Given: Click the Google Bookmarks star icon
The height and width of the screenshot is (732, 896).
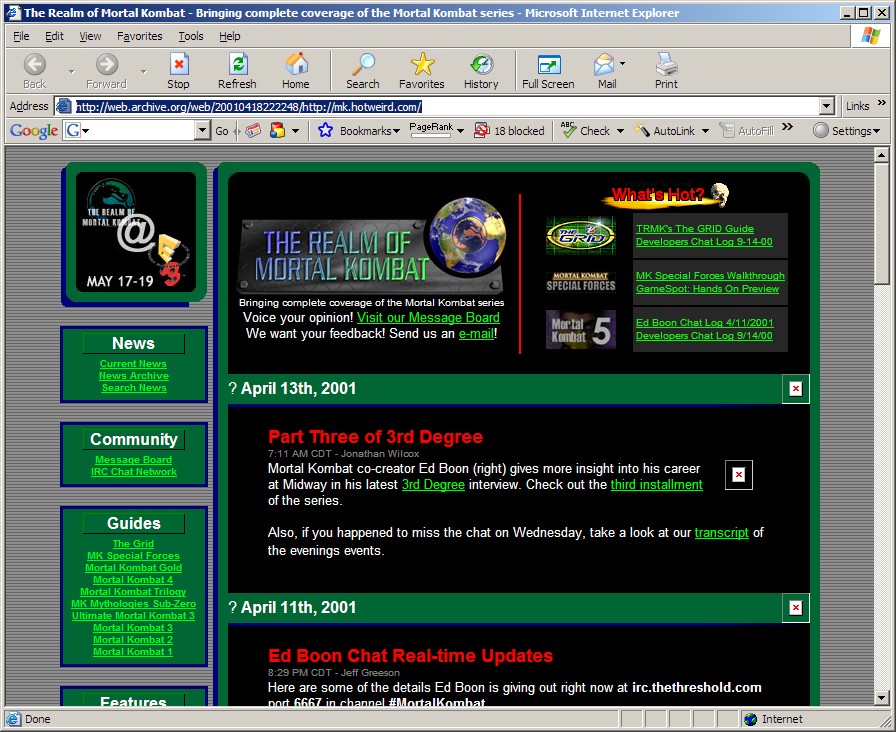Looking at the screenshot, I should [x=325, y=131].
